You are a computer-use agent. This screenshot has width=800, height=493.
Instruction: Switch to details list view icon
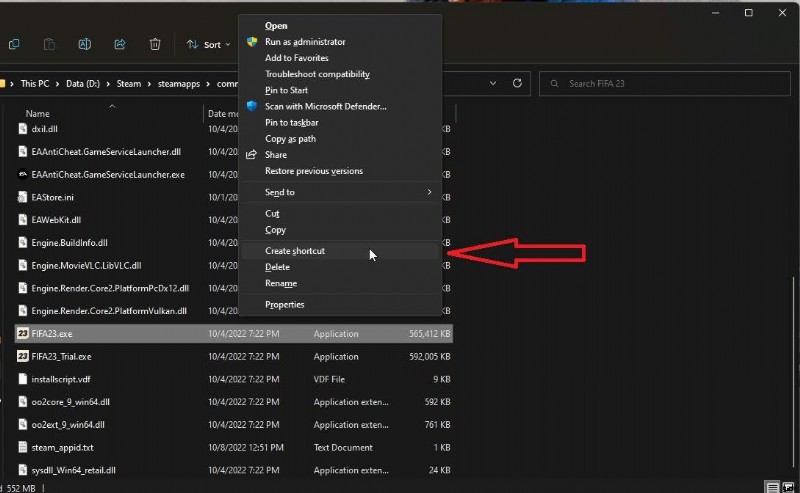coord(773,486)
